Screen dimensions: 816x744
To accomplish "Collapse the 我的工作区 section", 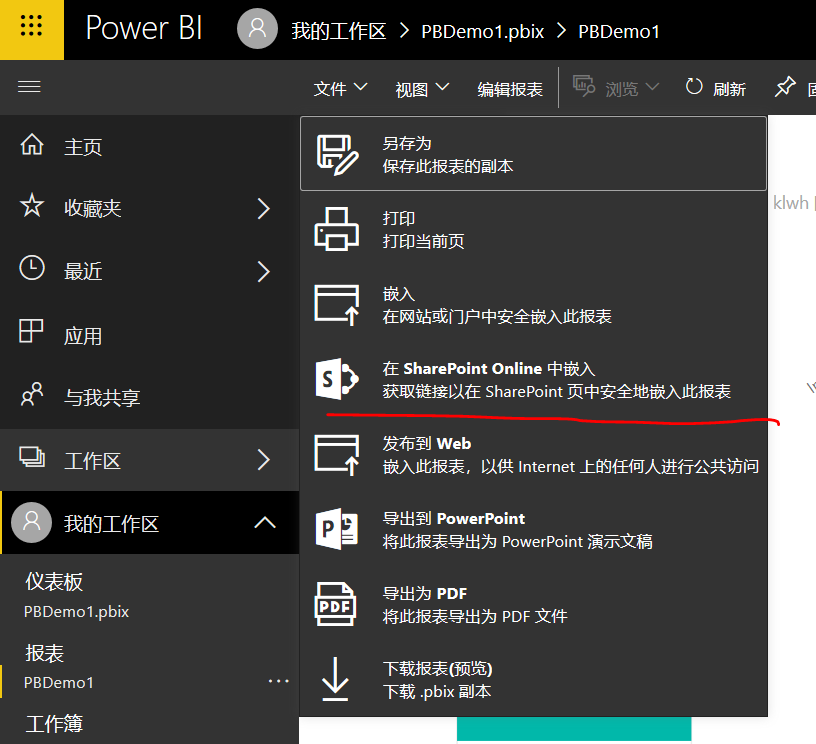I will pyautogui.click(x=266, y=521).
